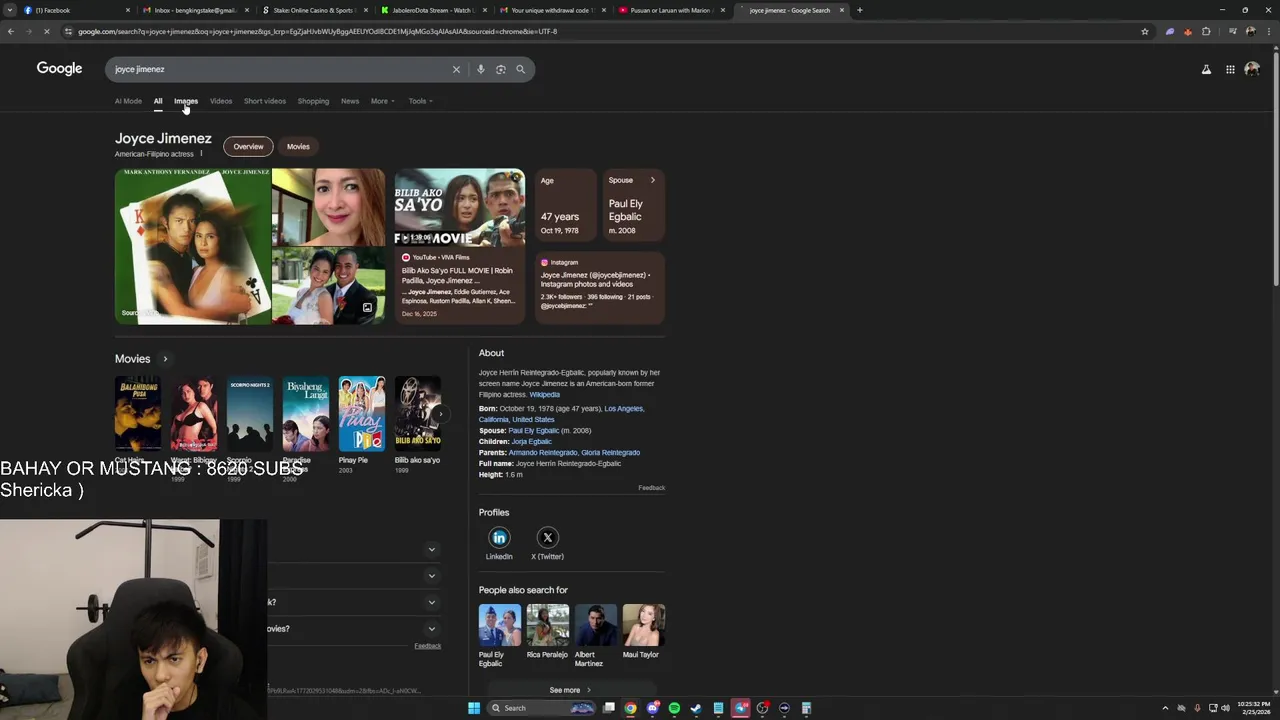
Task: Open Albert Martinez person thumbnail
Action: click(596, 625)
